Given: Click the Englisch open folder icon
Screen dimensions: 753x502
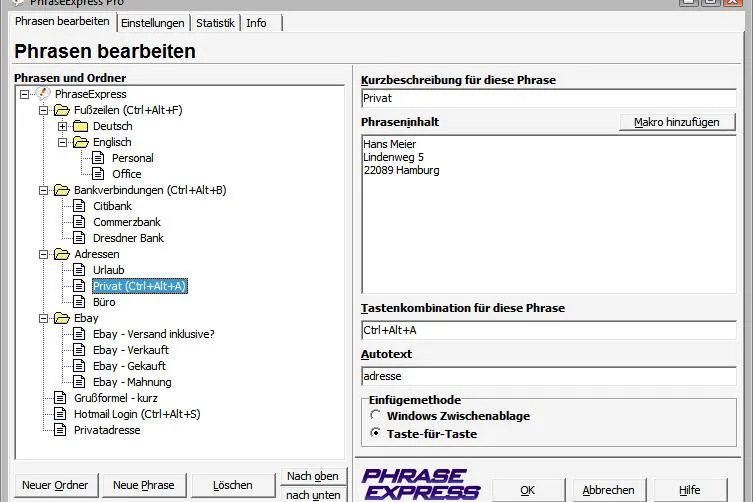Looking at the screenshot, I should [80, 142].
